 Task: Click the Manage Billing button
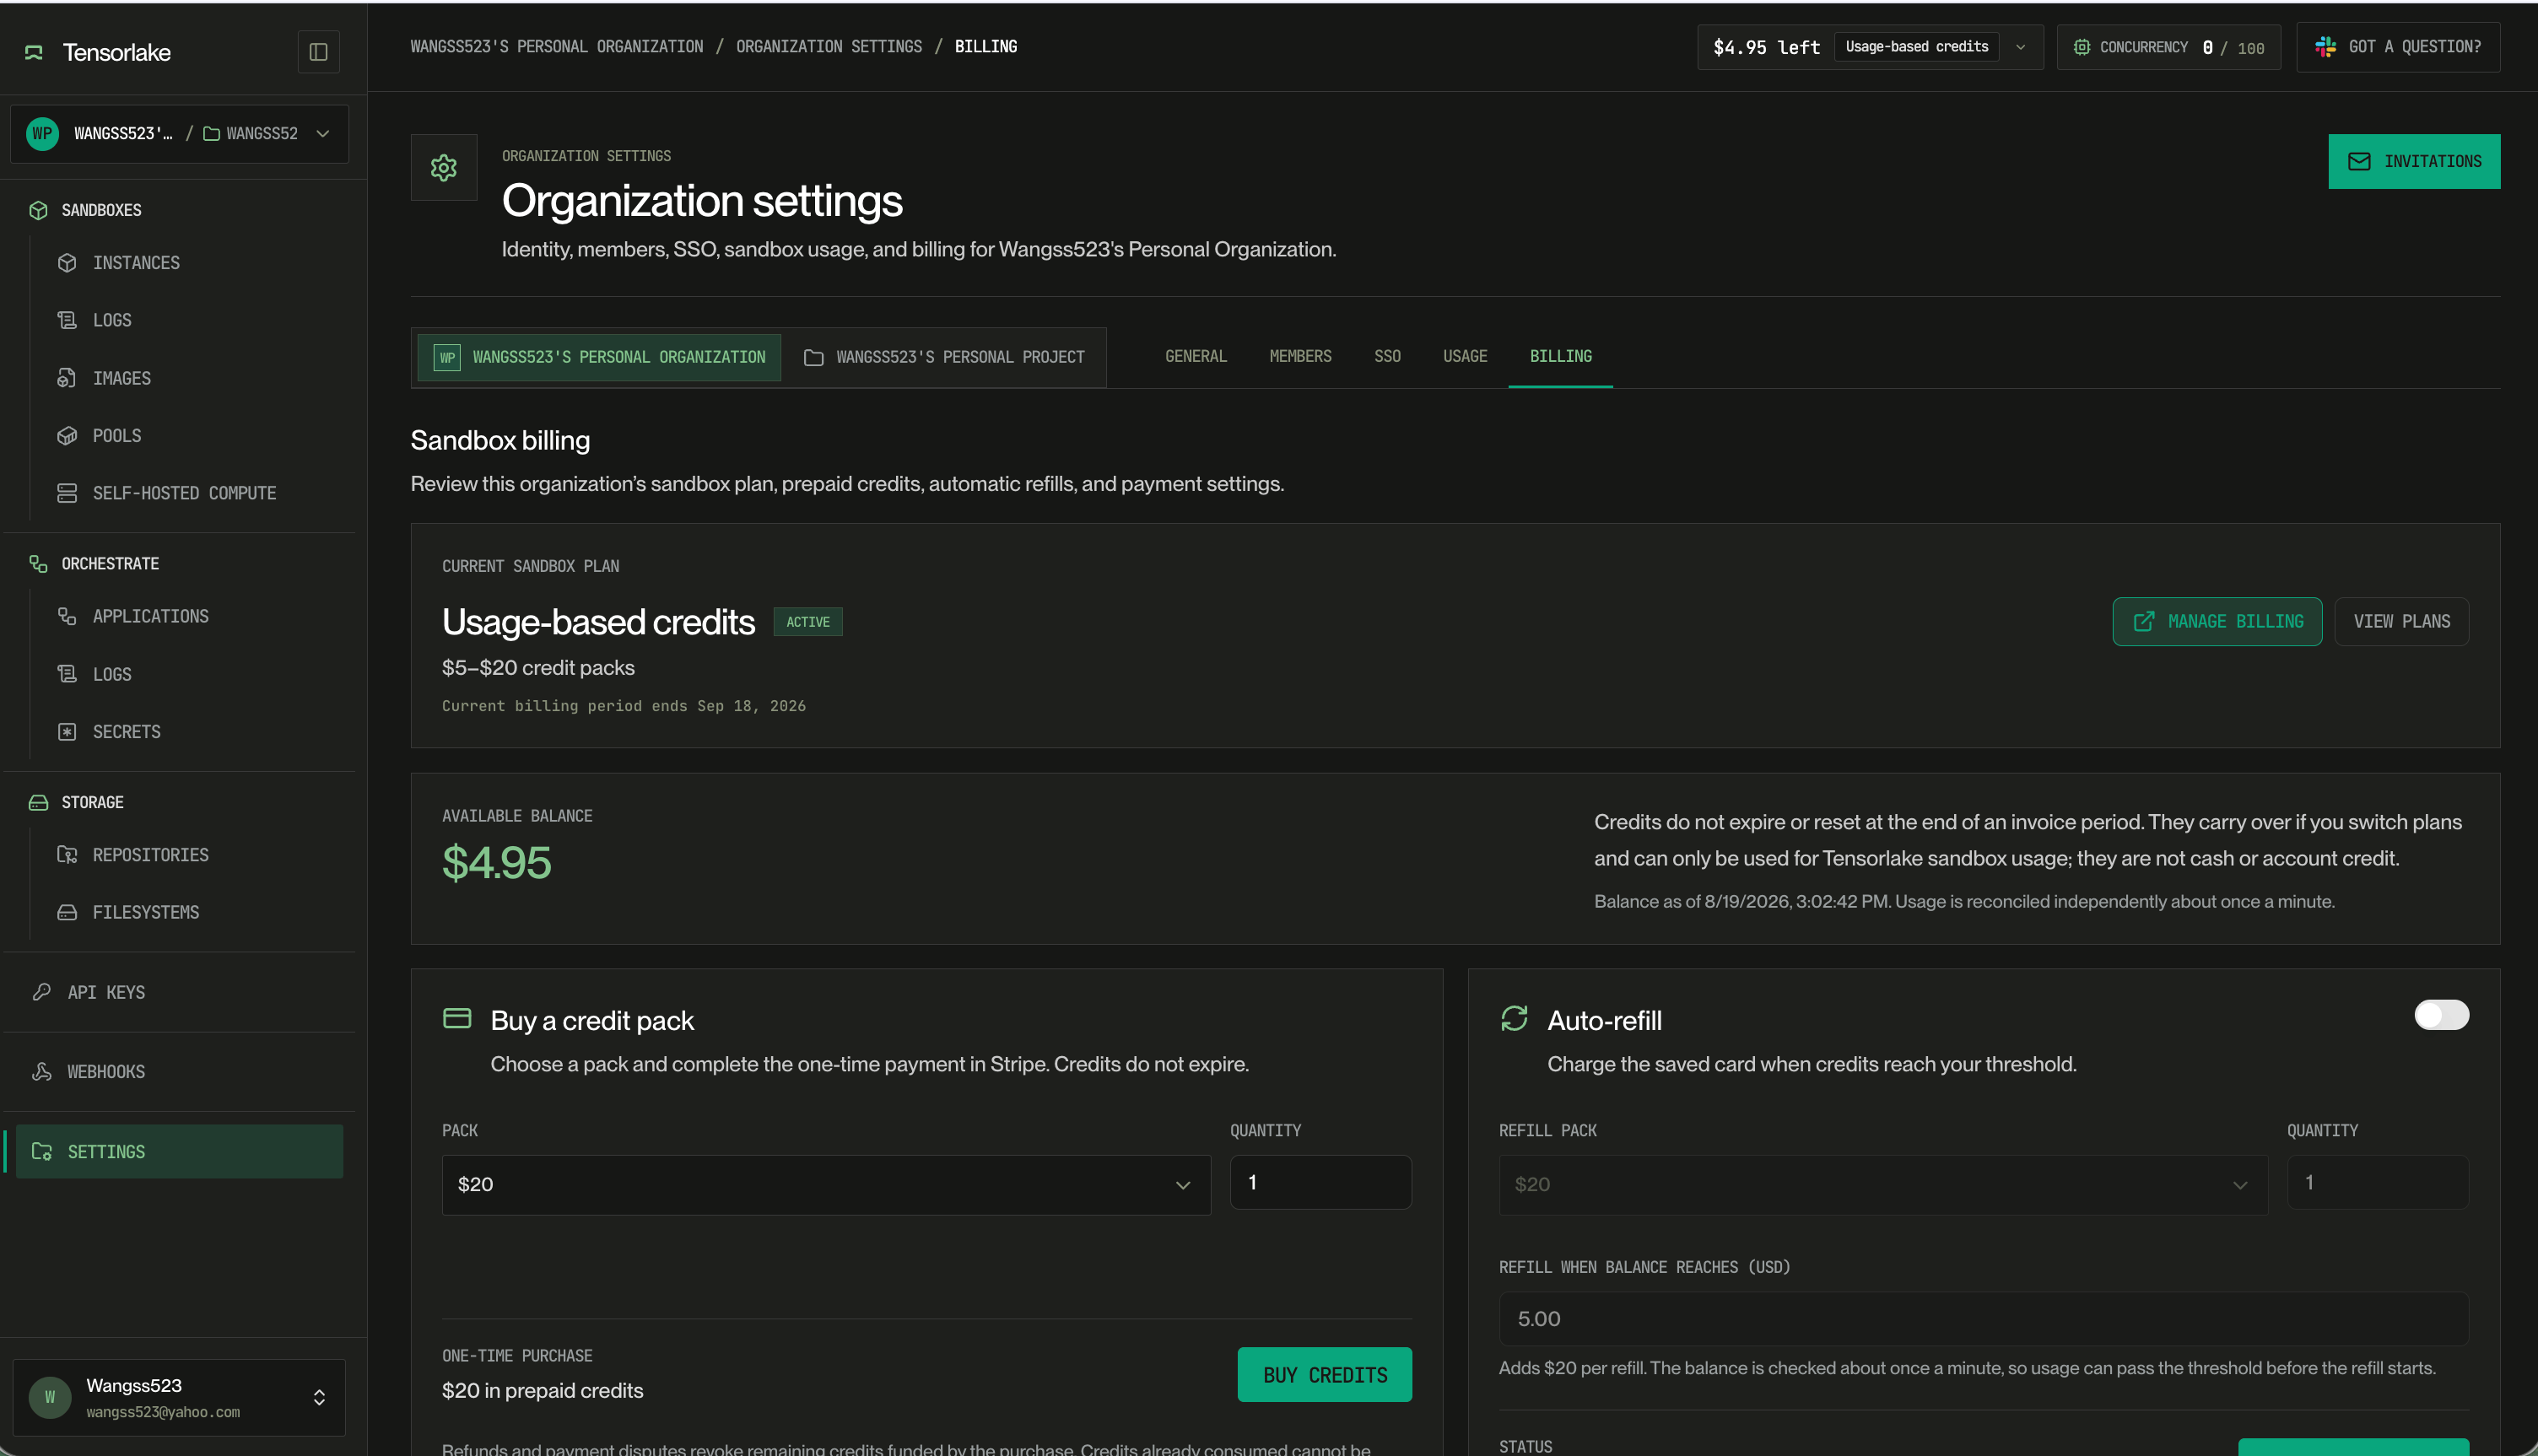[x=2217, y=621]
